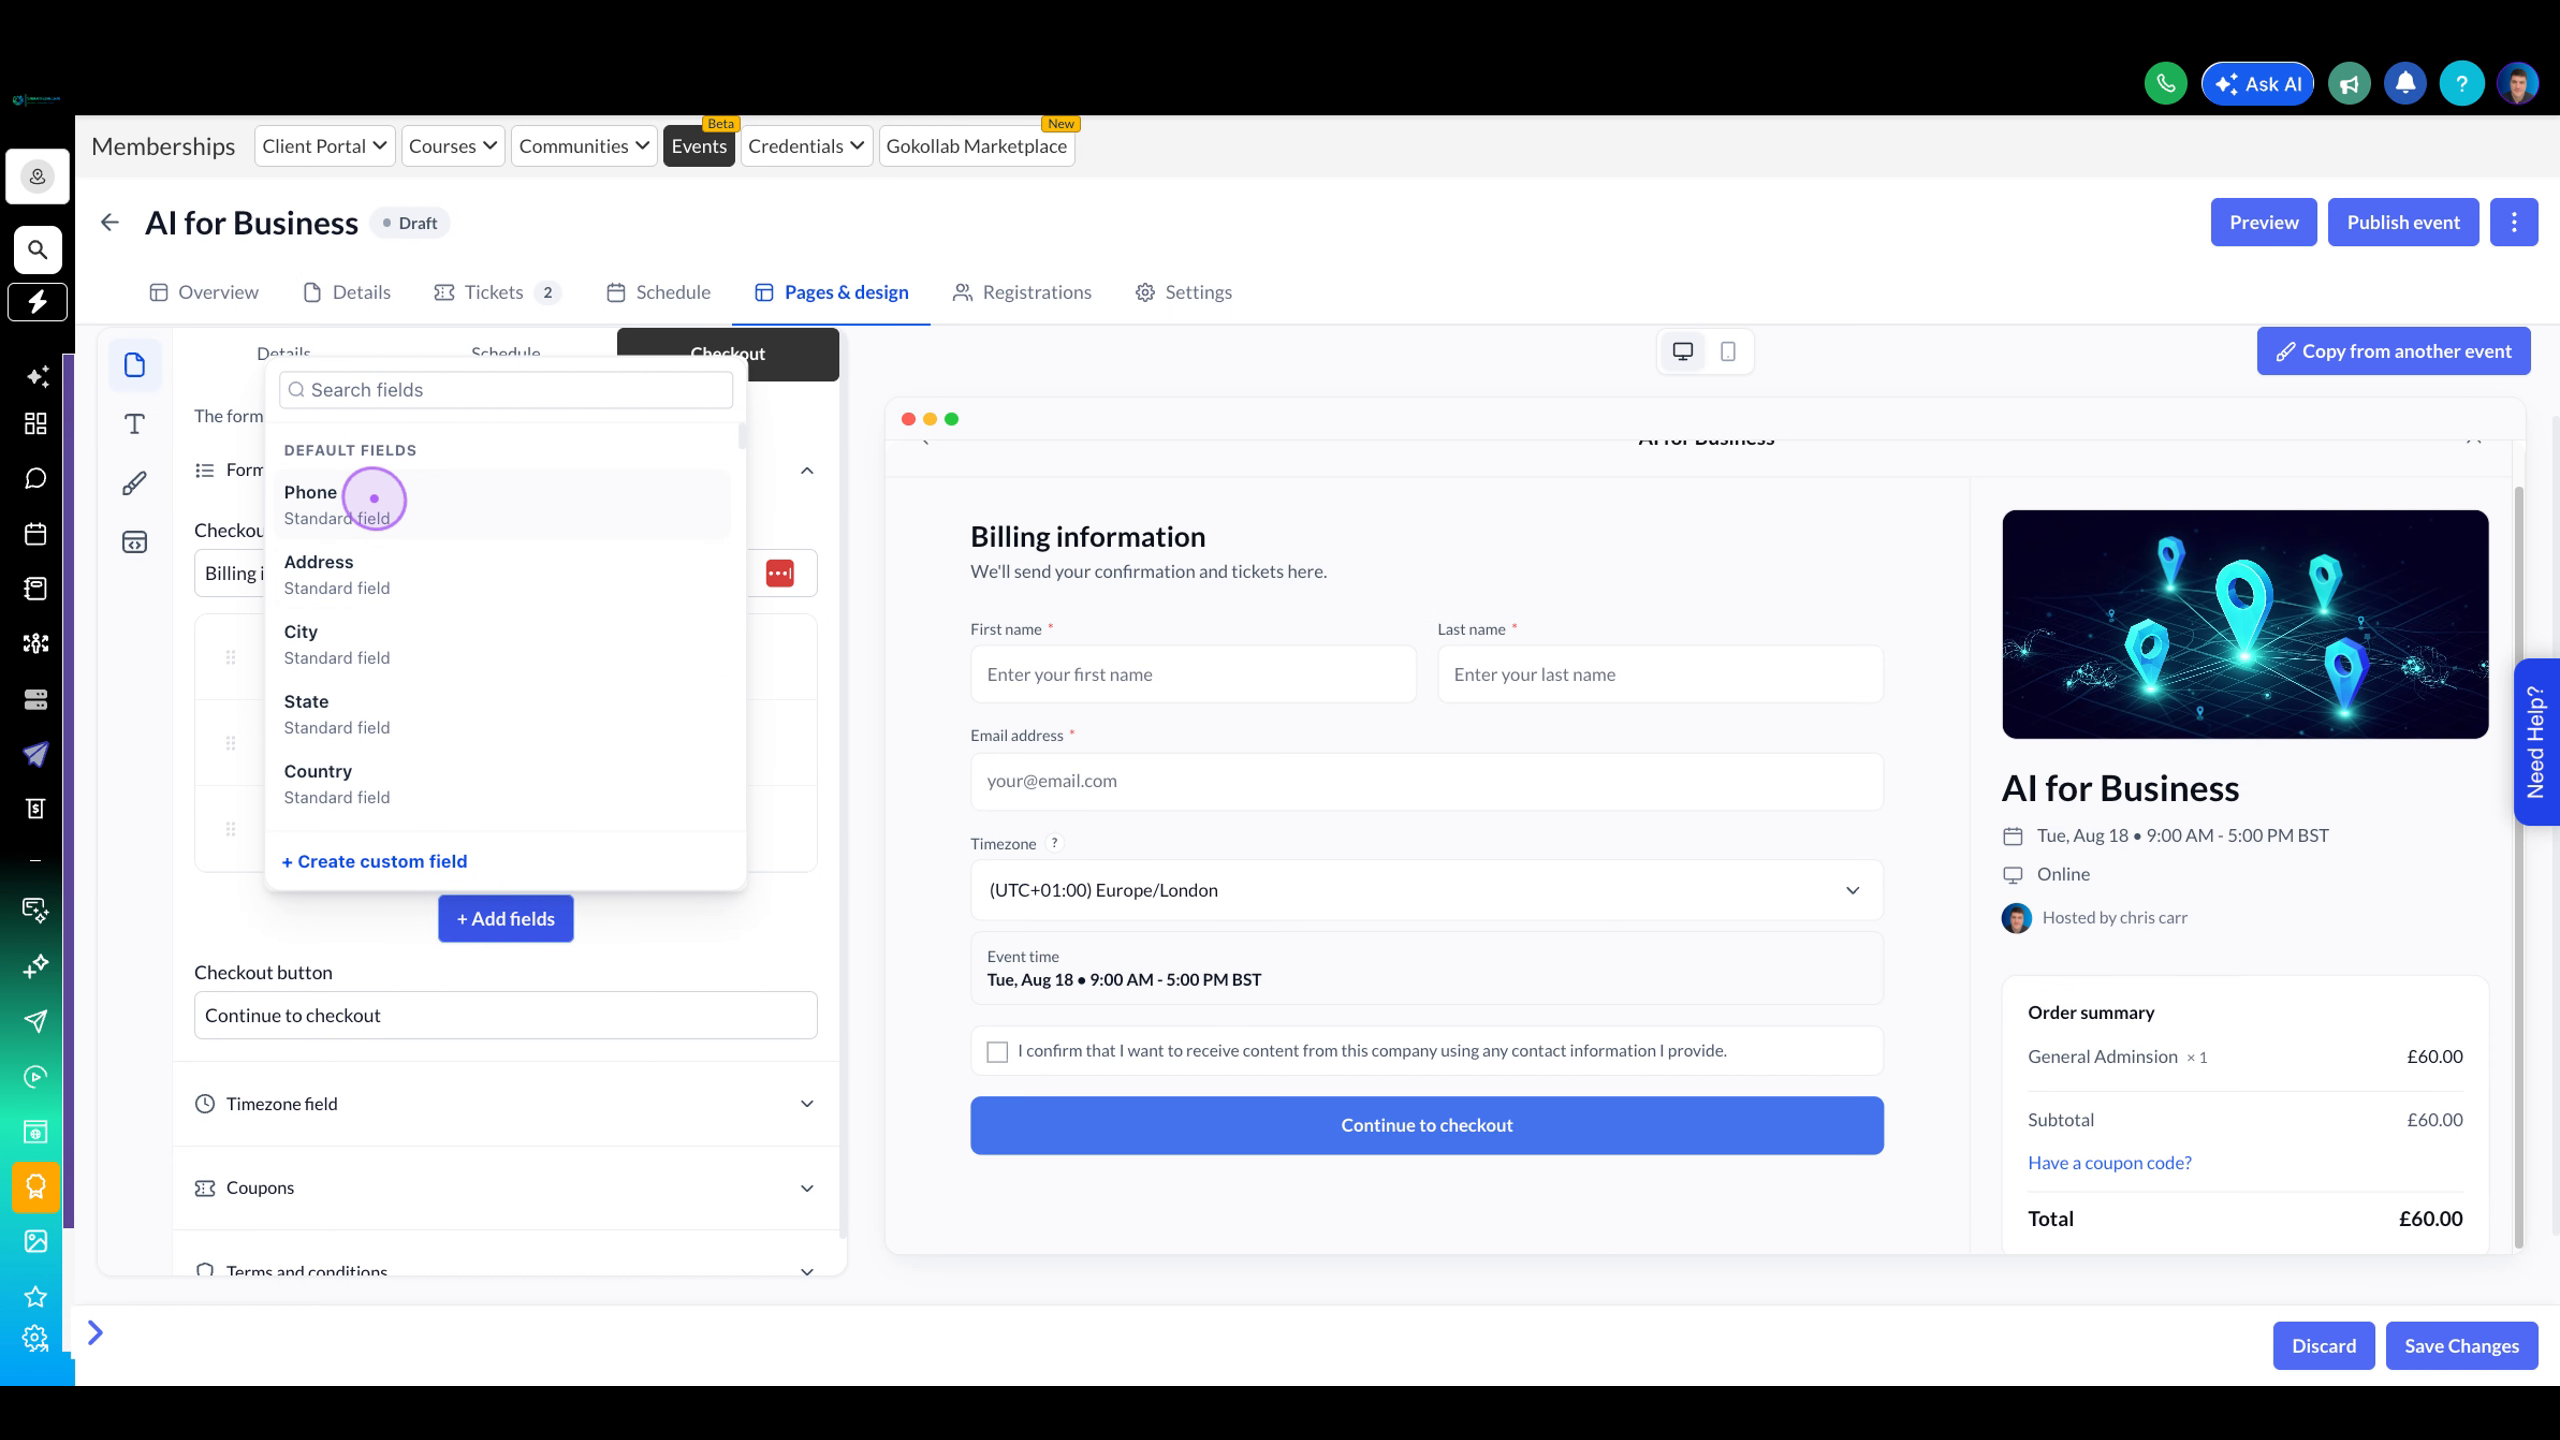Click the preview Continue to checkout button

point(1426,1126)
